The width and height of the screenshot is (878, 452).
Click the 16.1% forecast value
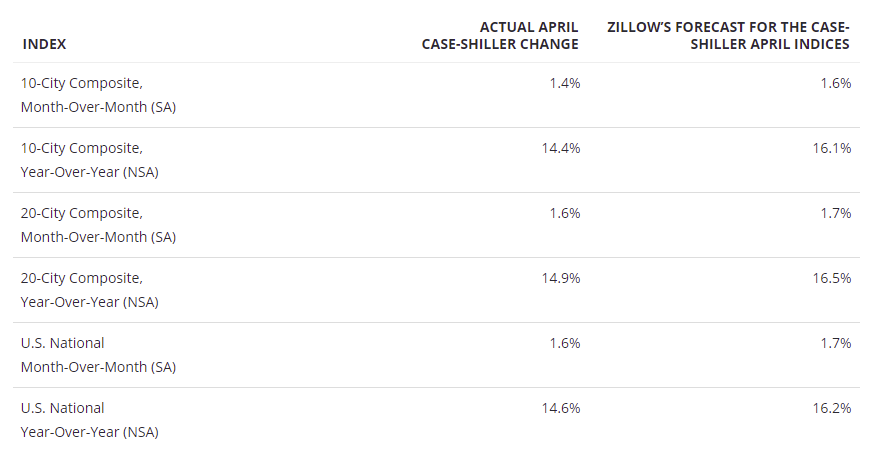click(x=832, y=148)
